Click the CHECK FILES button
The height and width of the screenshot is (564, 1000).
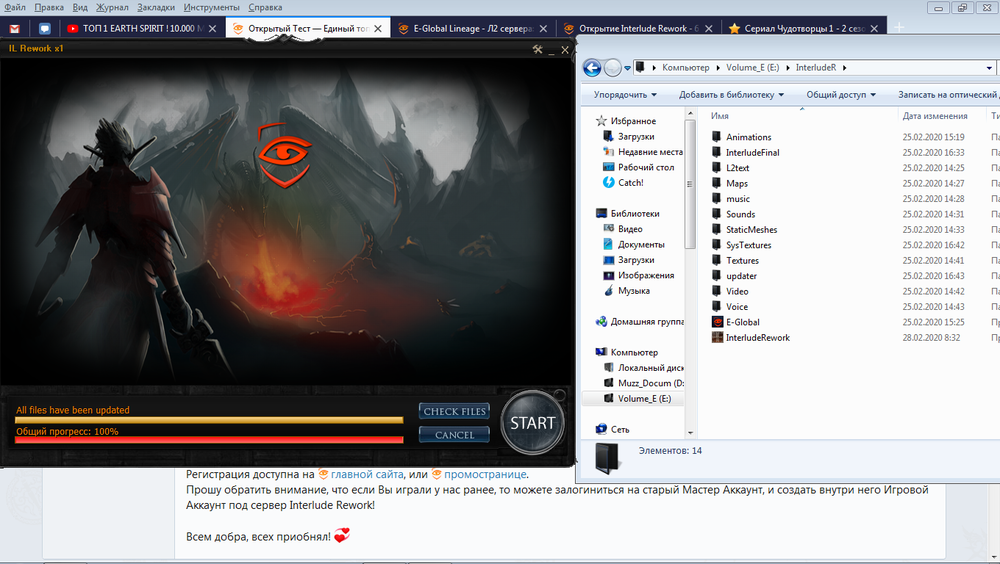coord(454,411)
